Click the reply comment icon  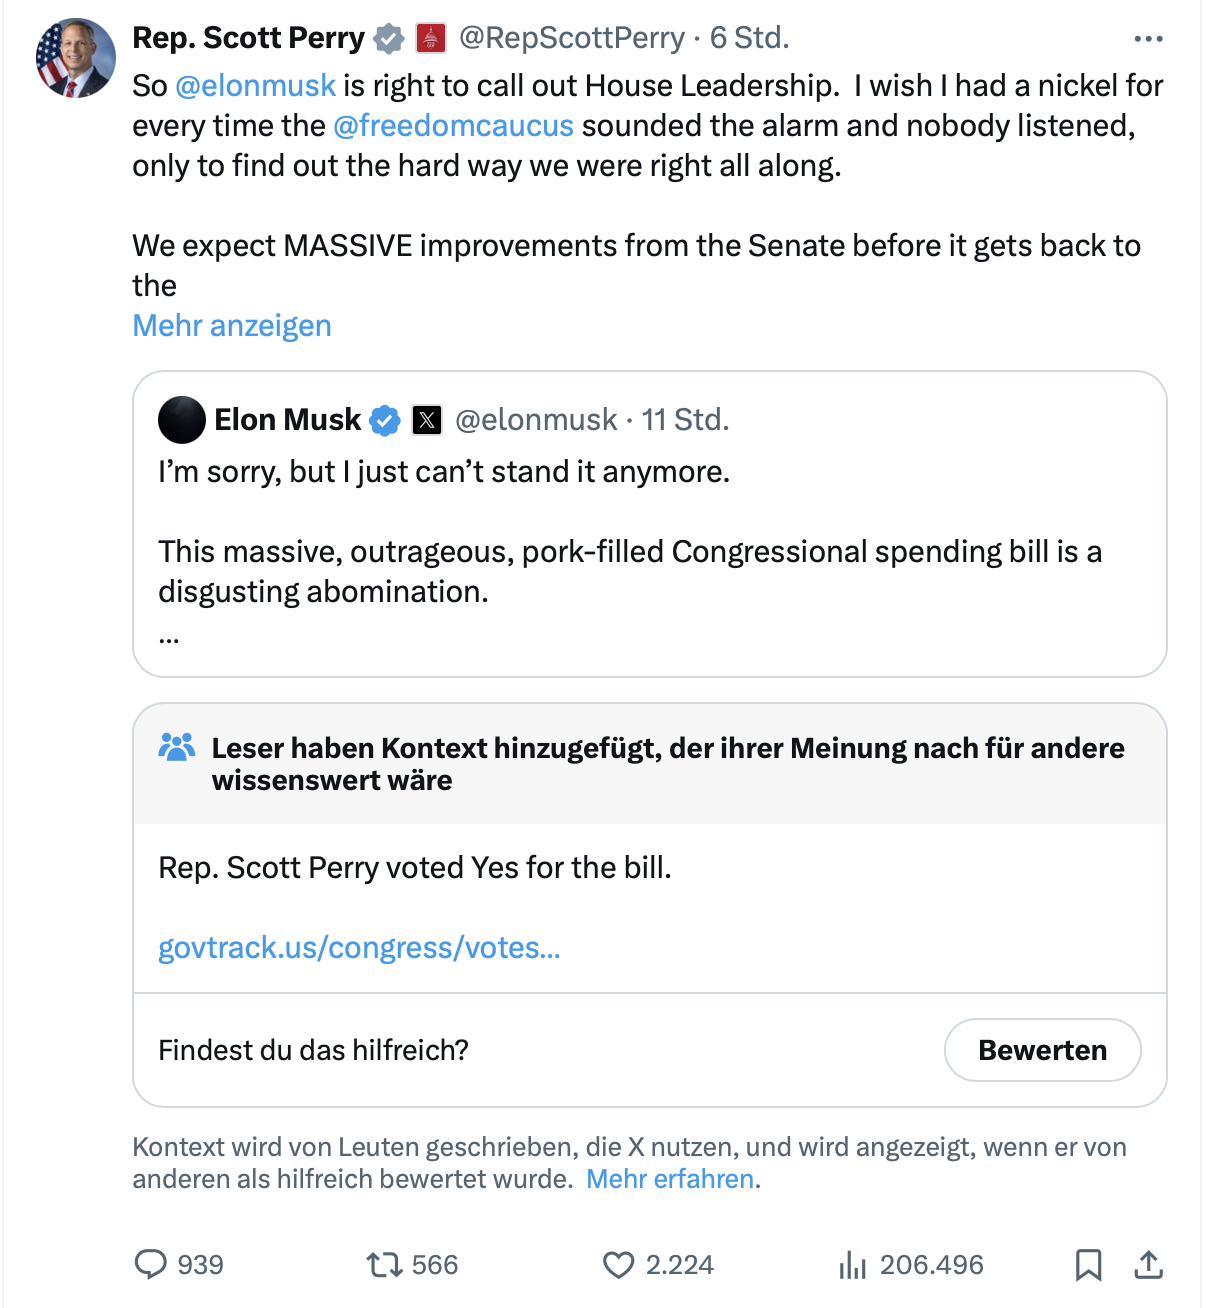click(150, 1265)
